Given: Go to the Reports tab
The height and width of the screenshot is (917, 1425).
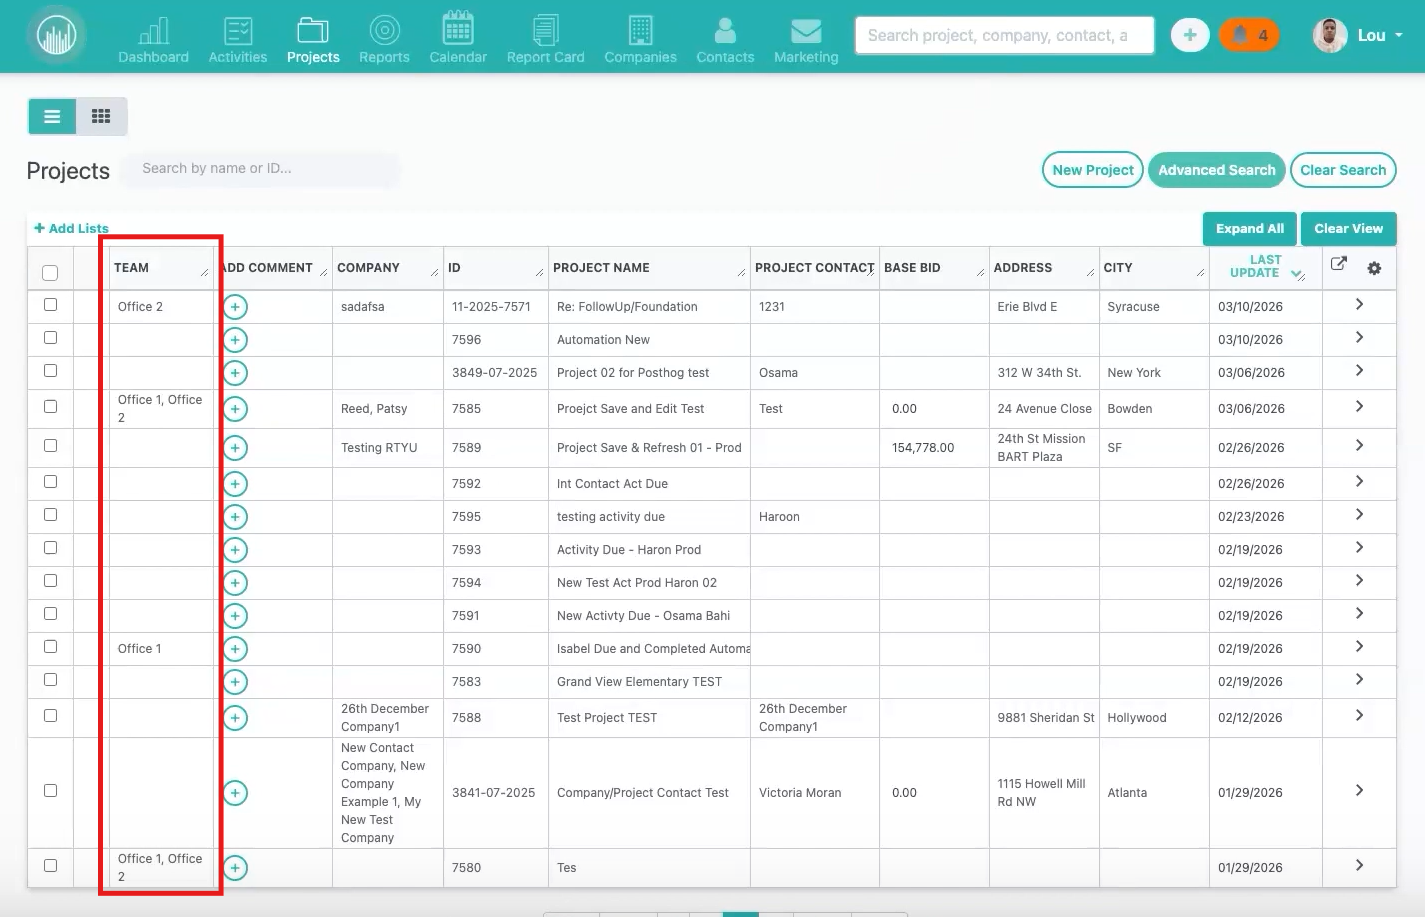Looking at the screenshot, I should tap(384, 38).
